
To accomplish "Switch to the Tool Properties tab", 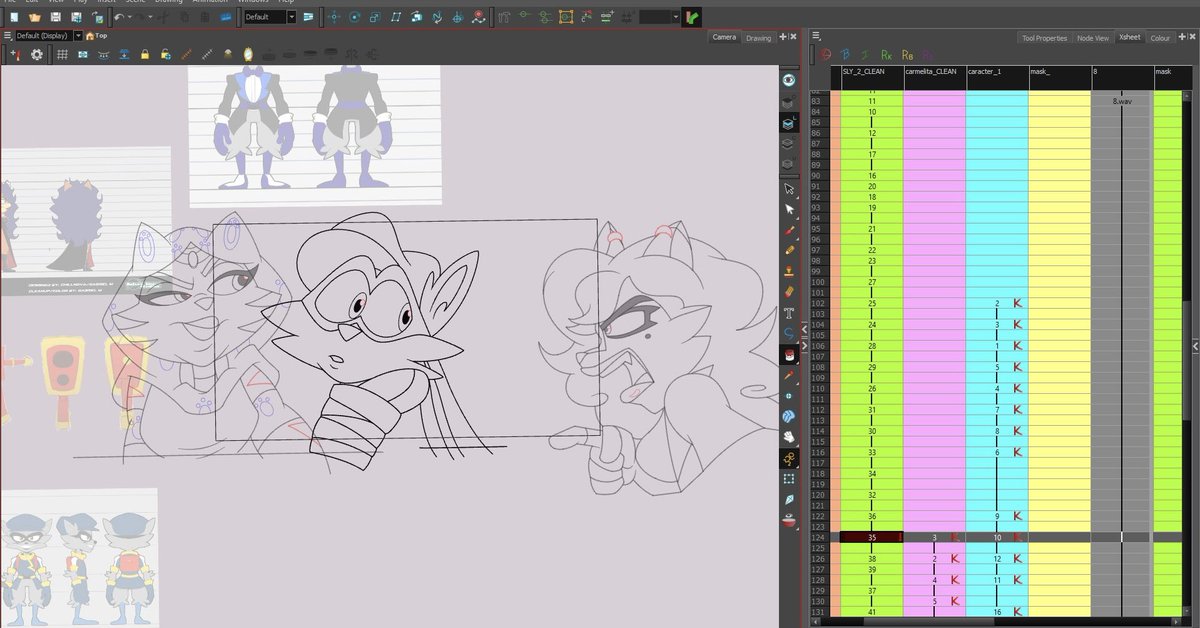I will tap(1044, 38).
